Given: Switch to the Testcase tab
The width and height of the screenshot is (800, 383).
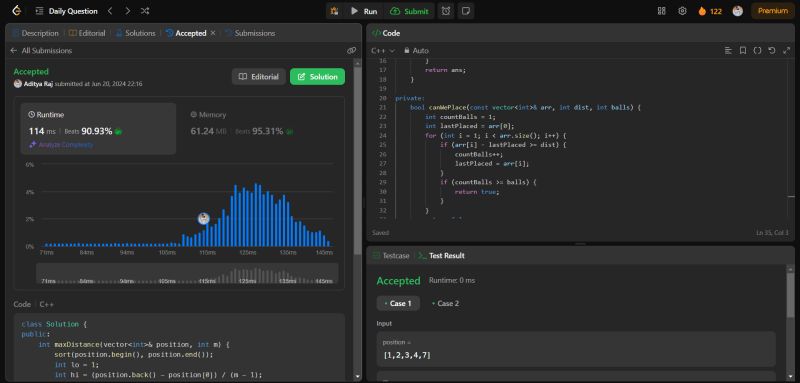Looking at the screenshot, I should (391, 256).
